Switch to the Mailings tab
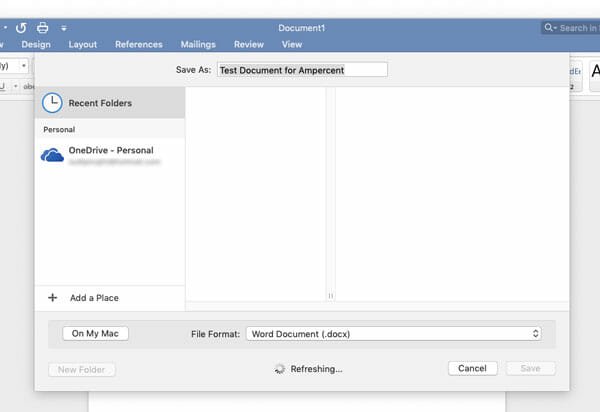This screenshot has width=600, height=412. (x=198, y=44)
